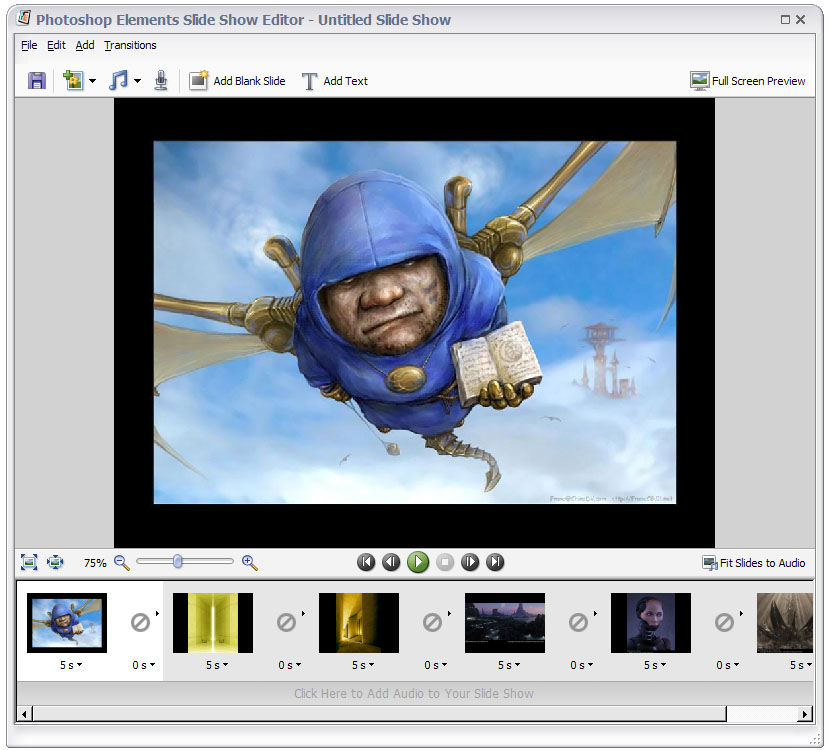Click the zoom slider handle
Screen dimensions: 828x750
(x=178, y=561)
